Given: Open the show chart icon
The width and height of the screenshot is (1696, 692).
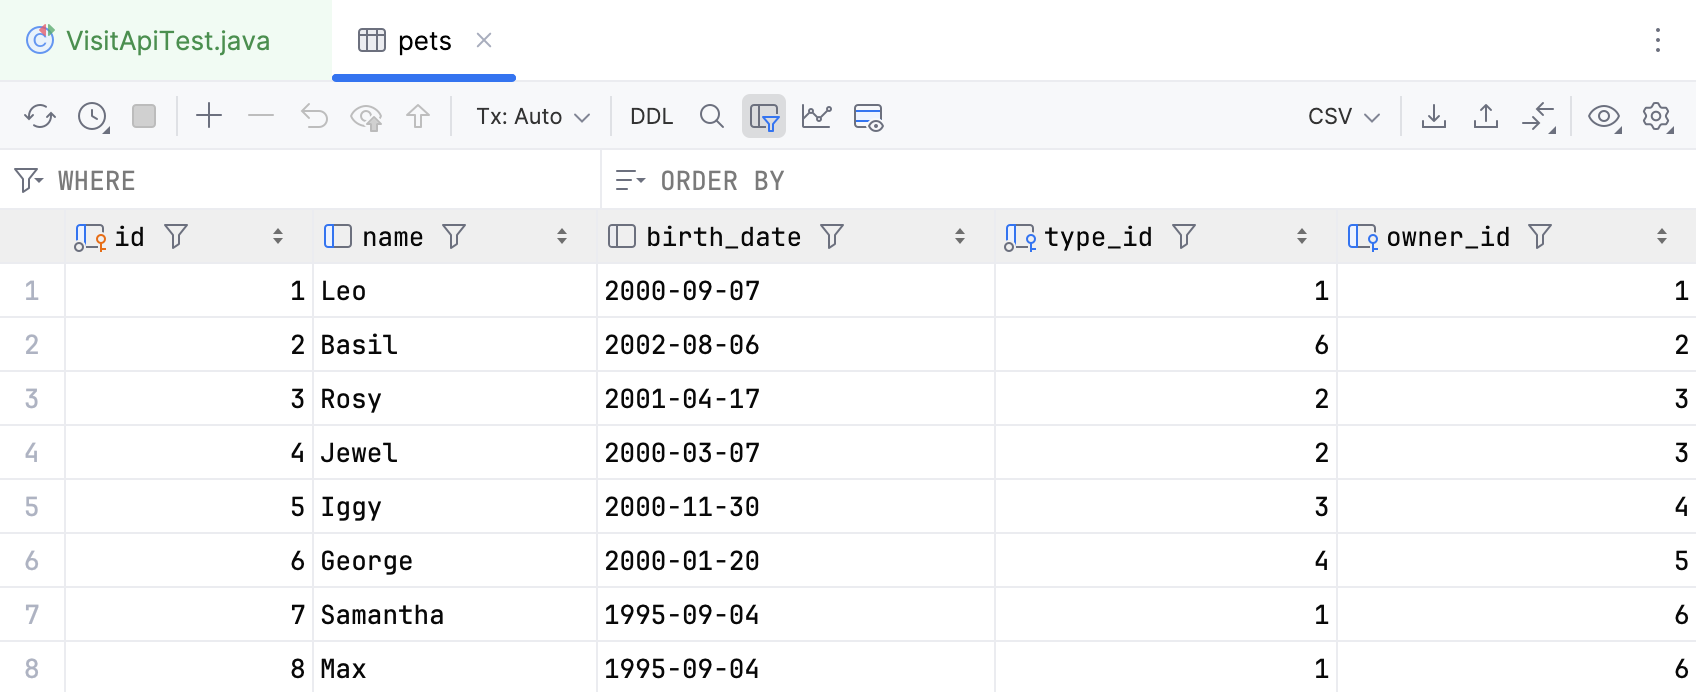Looking at the screenshot, I should (x=816, y=116).
